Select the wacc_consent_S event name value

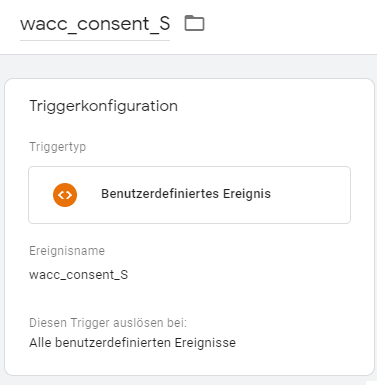(x=78, y=275)
